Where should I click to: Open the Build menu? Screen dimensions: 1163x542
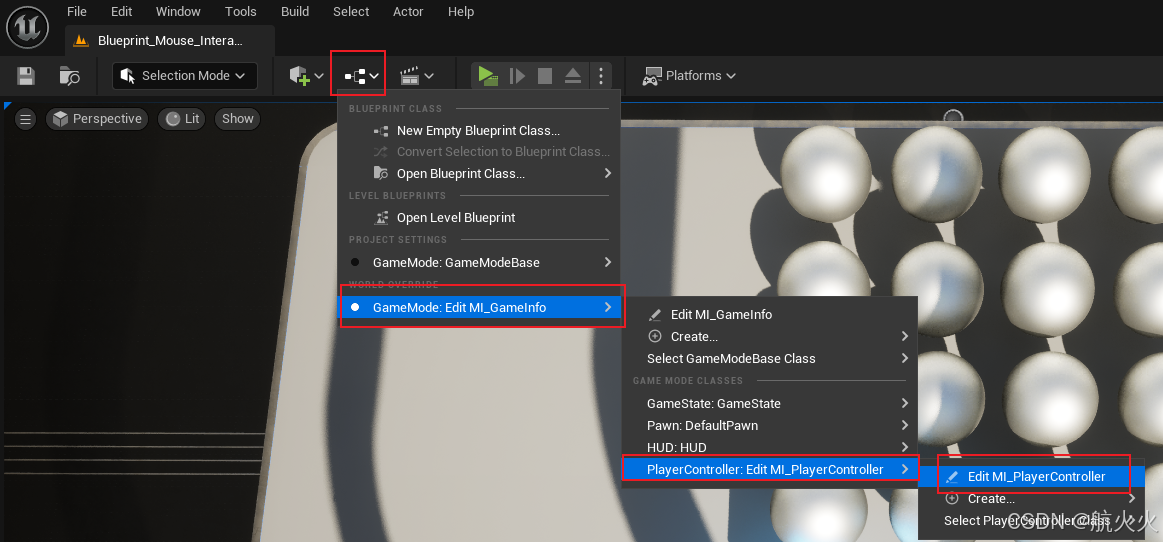coord(295,12)
